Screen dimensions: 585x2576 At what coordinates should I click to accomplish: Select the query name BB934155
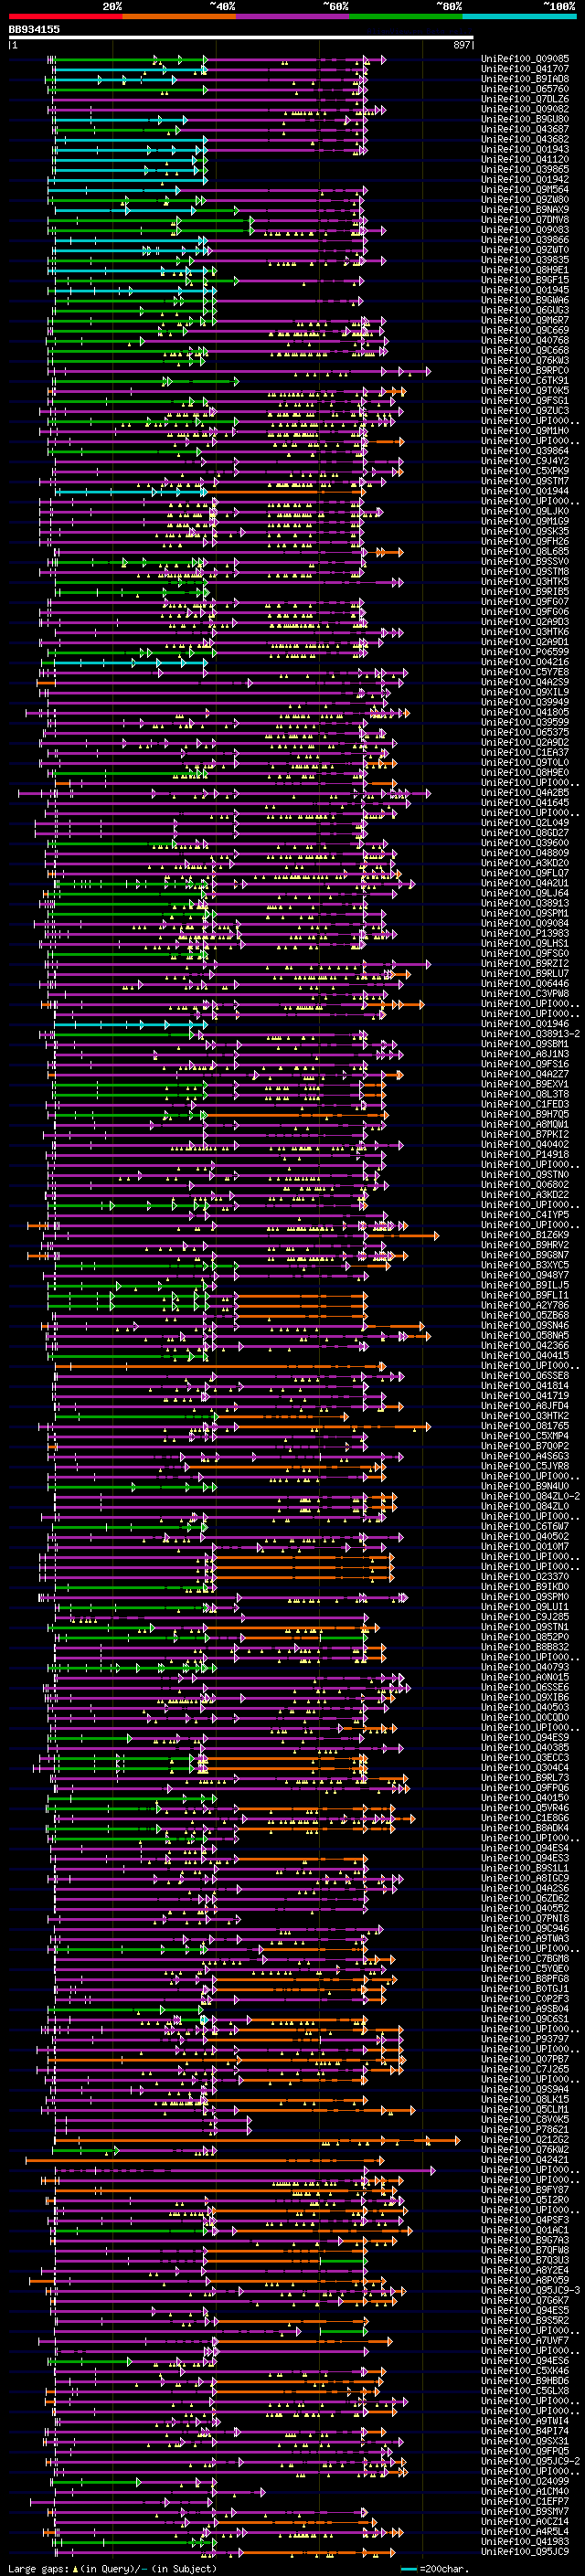(34, 30)
